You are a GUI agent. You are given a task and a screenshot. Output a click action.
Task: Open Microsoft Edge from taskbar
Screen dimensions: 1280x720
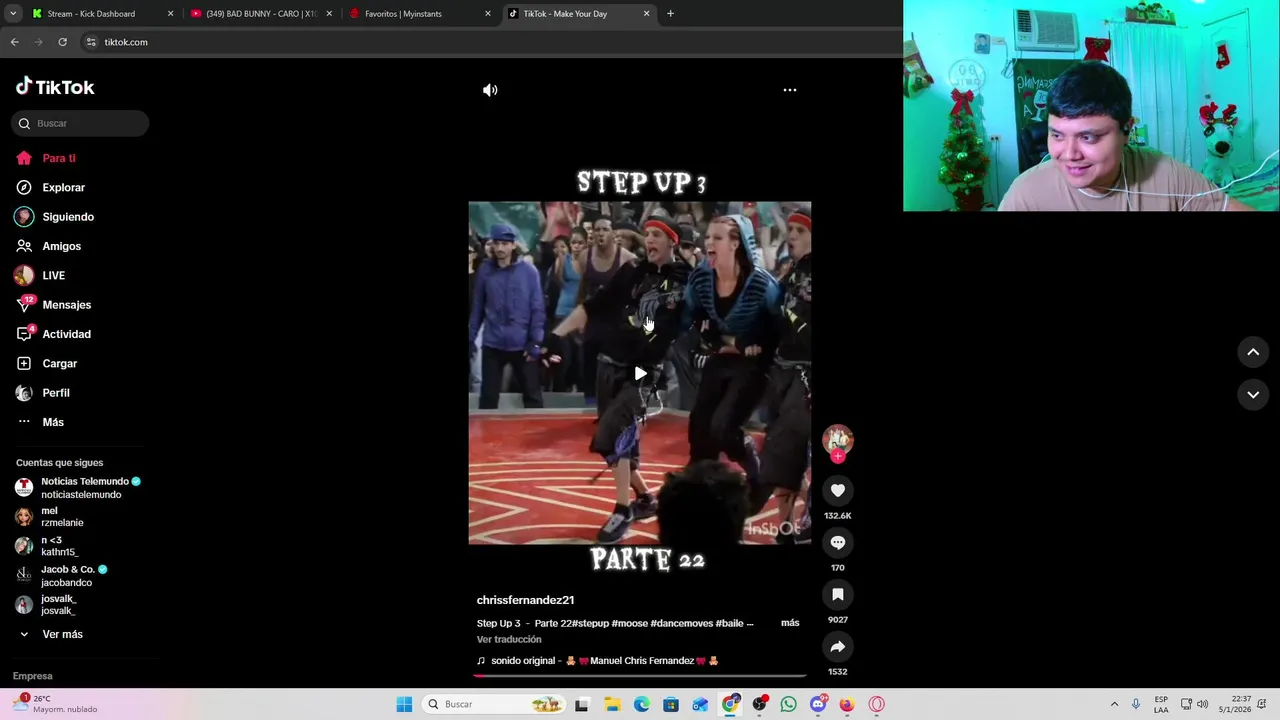(x=641, y=704)
